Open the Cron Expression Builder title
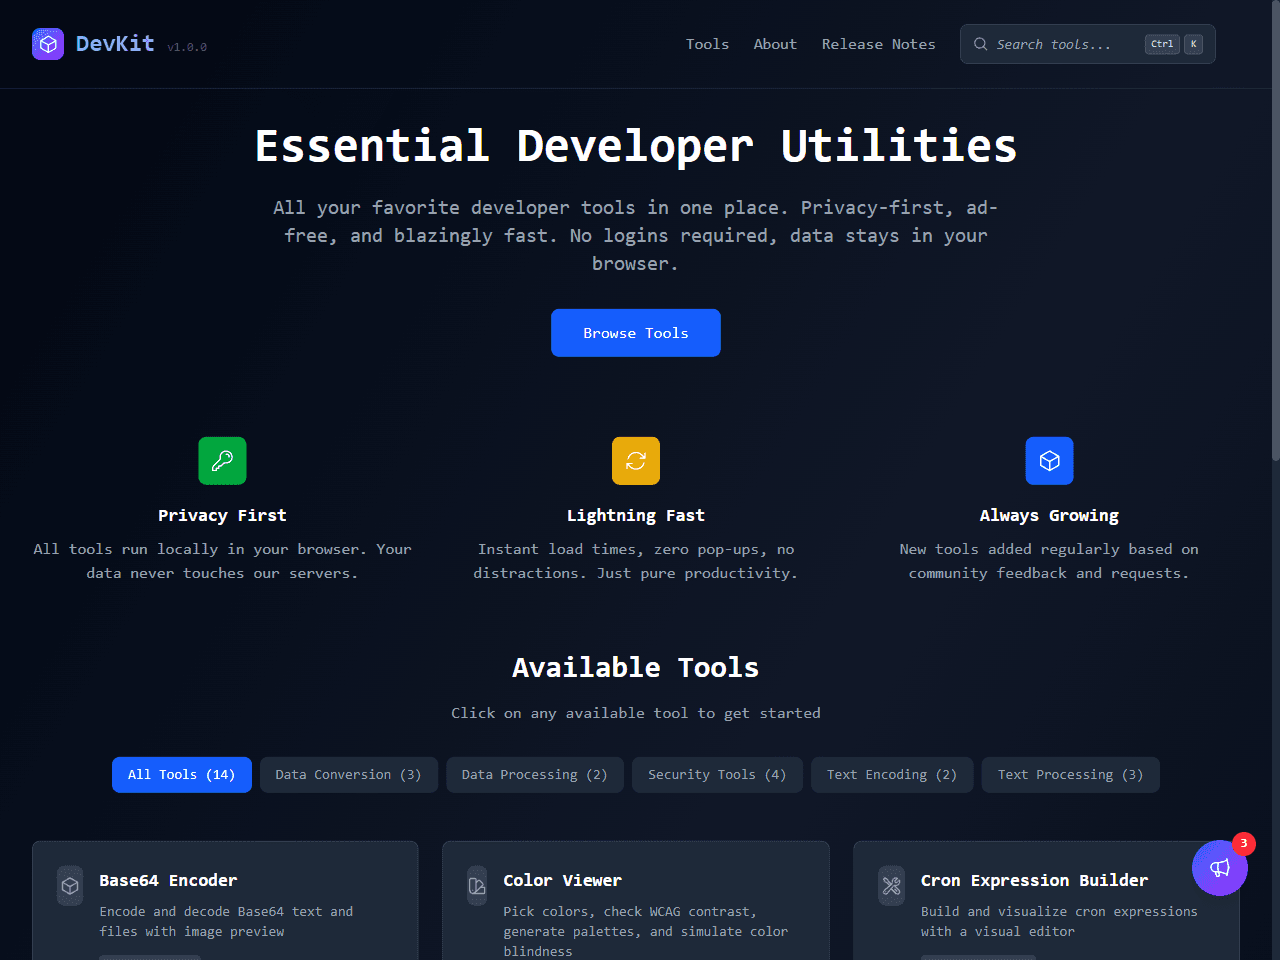Image resolution: width=1280 pixels, height=960 pixels. pos(1034,880)
